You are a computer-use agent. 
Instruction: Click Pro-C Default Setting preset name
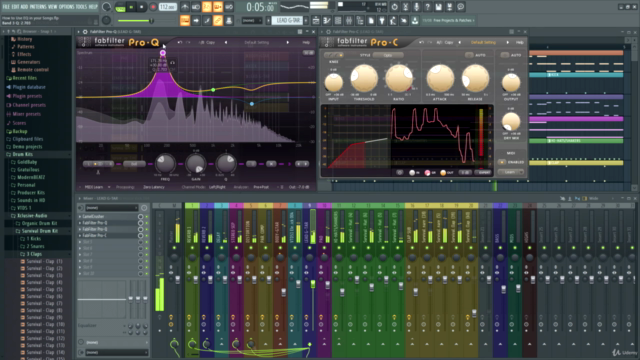point(483,42)
